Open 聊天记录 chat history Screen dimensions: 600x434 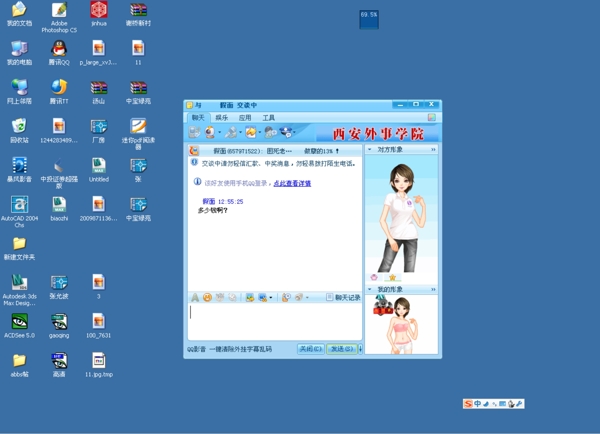pyautogui.click(x=343, y=297)
